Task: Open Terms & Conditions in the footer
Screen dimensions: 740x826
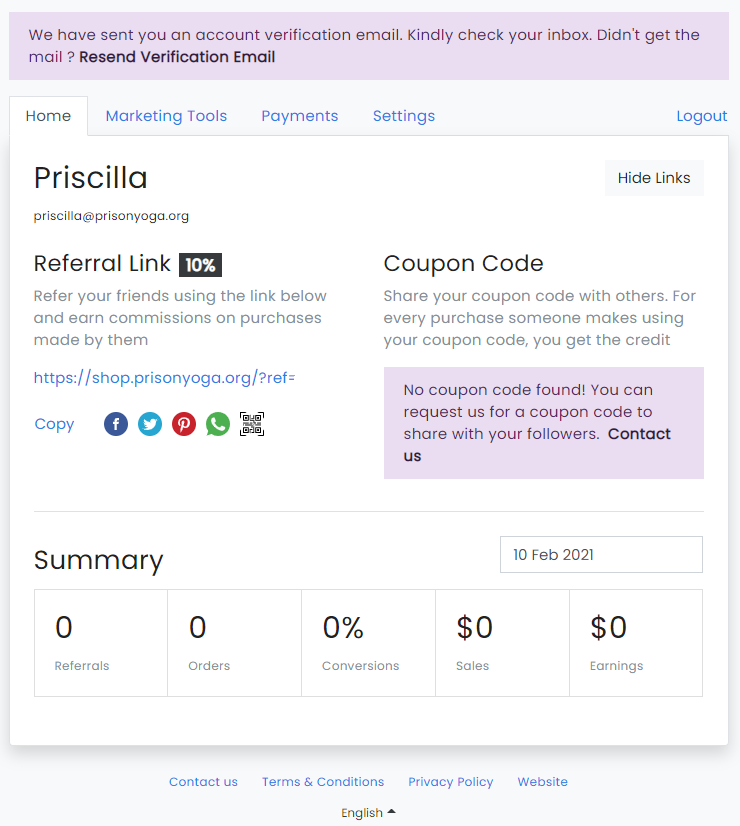Action: pyautogui.click(x=323, y=782)
